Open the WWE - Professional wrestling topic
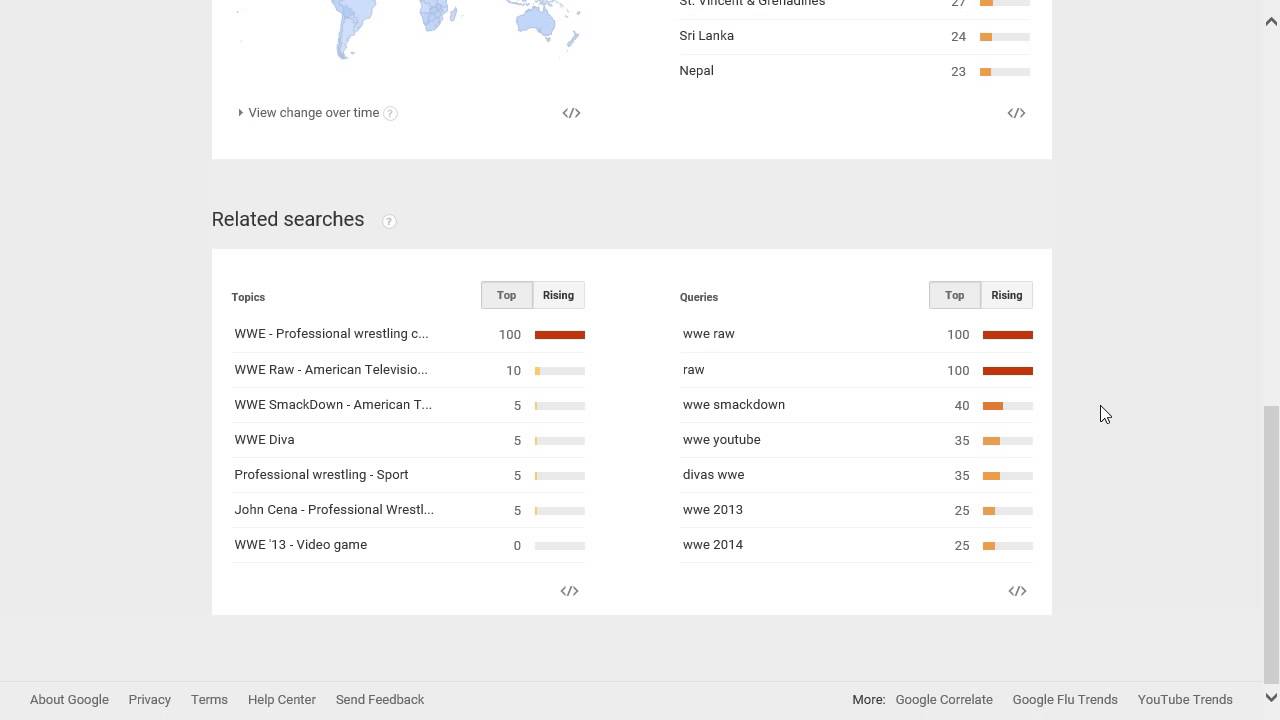The image size is (1280, 720). tap(331, 334)
